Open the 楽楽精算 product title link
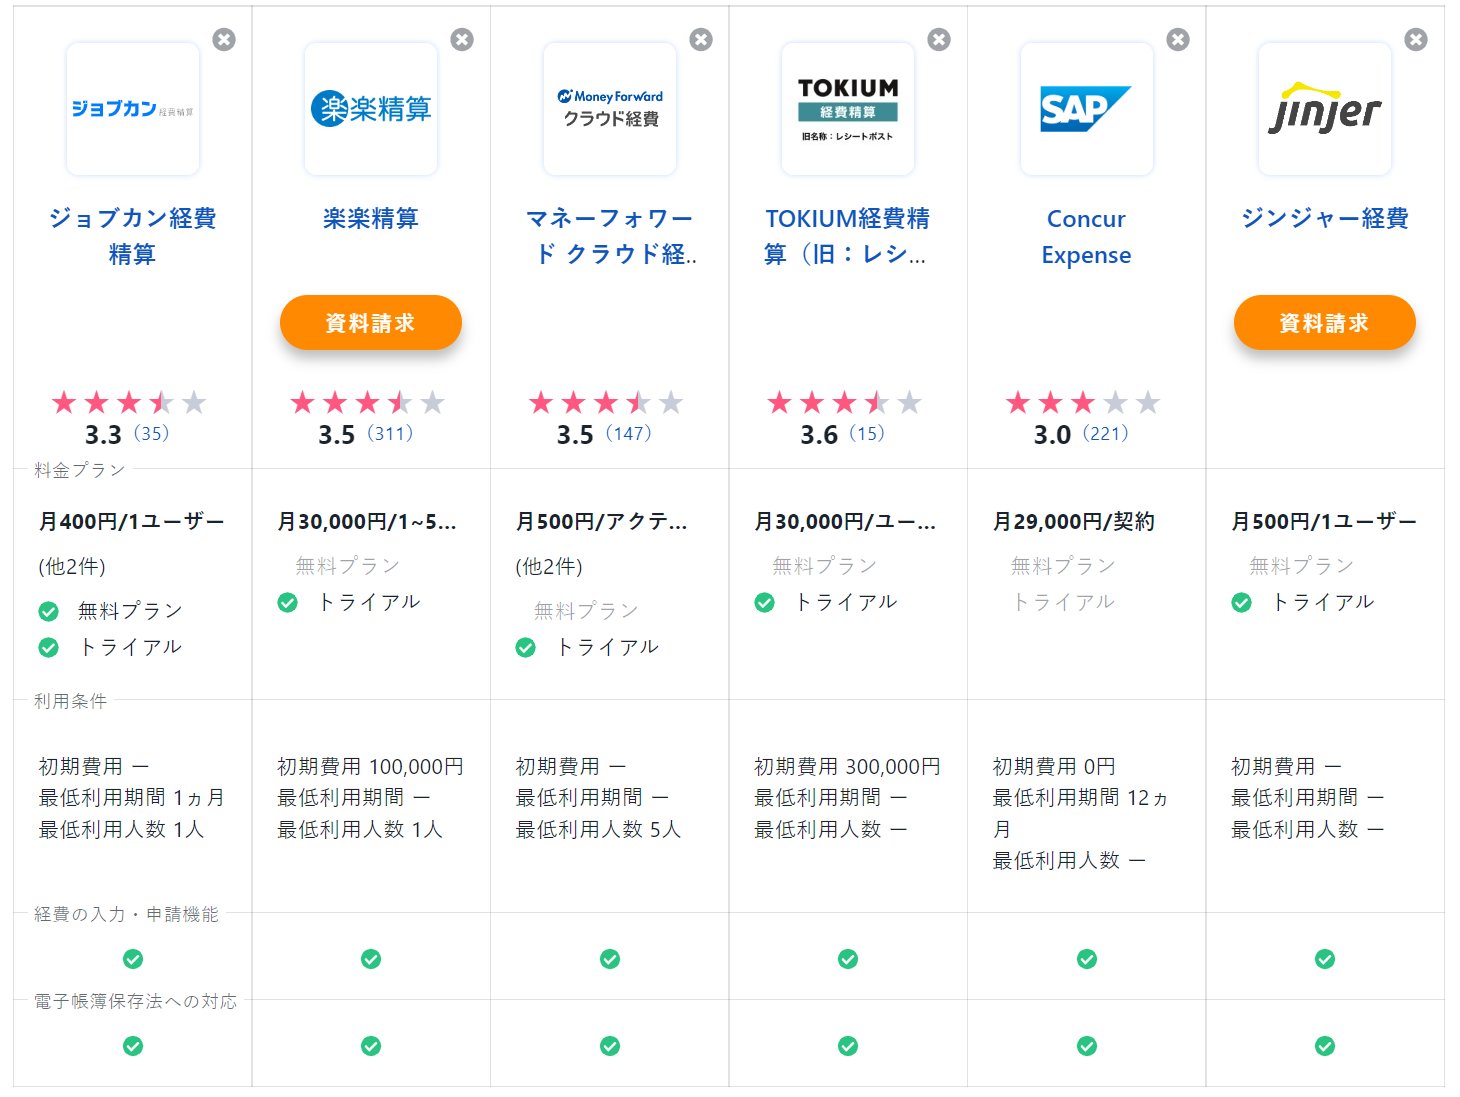The width and height of the screenshot is (1460, 1097). [370, 219]
